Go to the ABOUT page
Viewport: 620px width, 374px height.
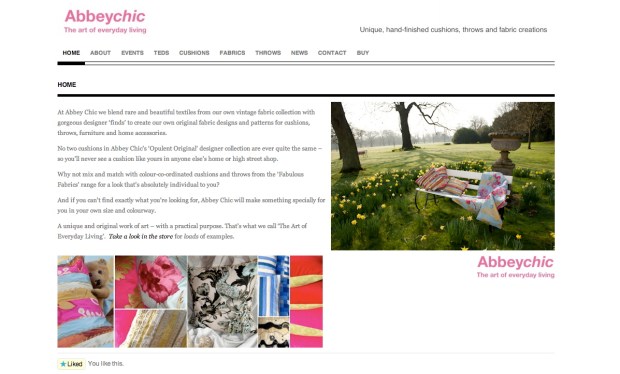pos(100,53)
